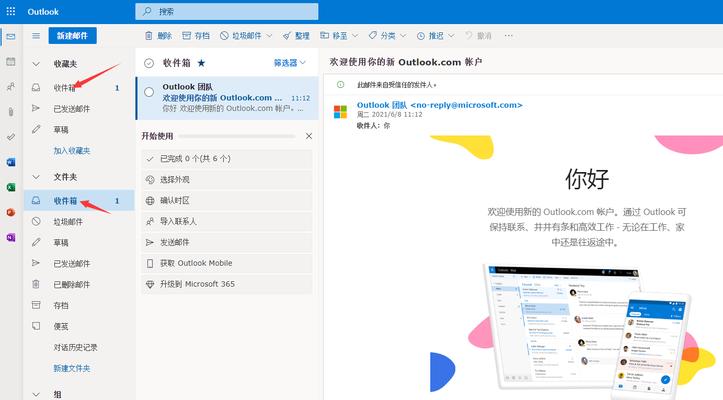Click the 开始使用 progress bar
Screen dimensions: 723x400
tap(237, 136)
